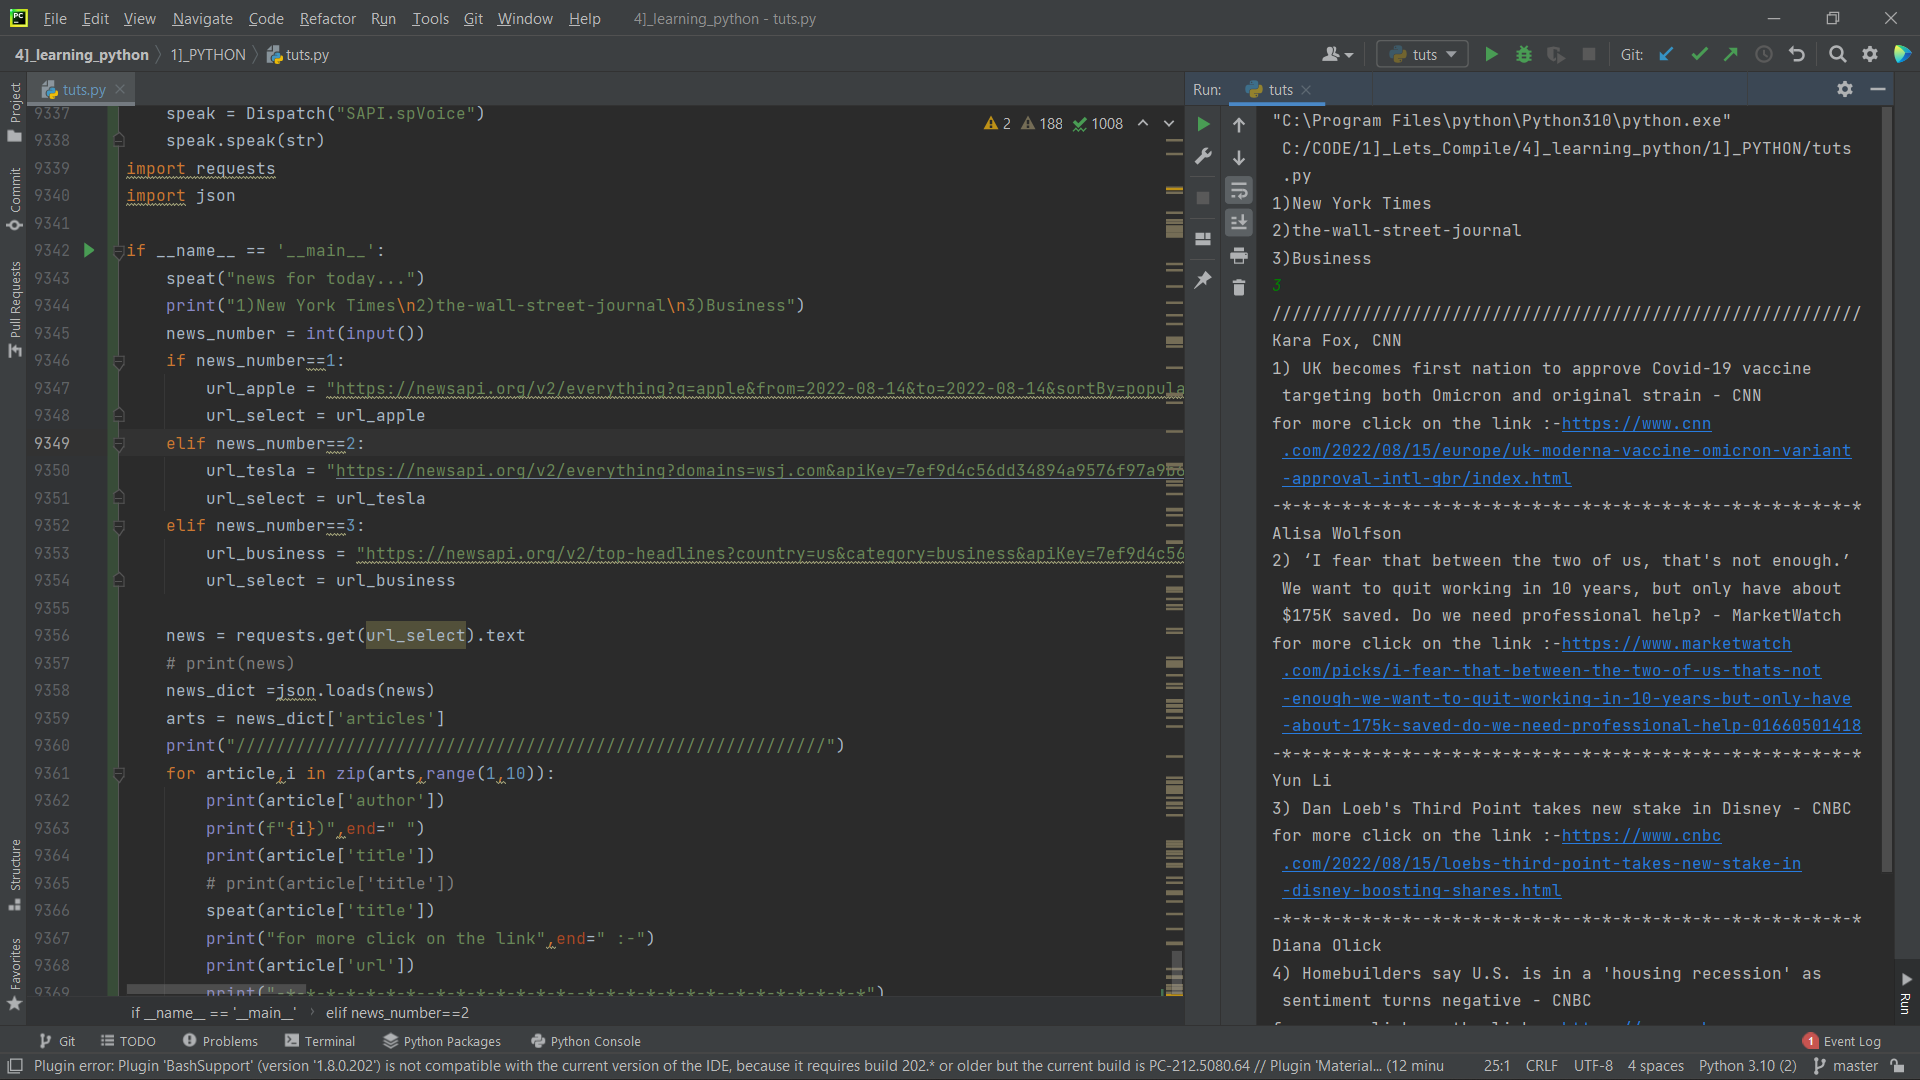The image size is (1920, 1080).
Task: Toggle Structure tool window sidebar button
Action: (x=15, y=876)
